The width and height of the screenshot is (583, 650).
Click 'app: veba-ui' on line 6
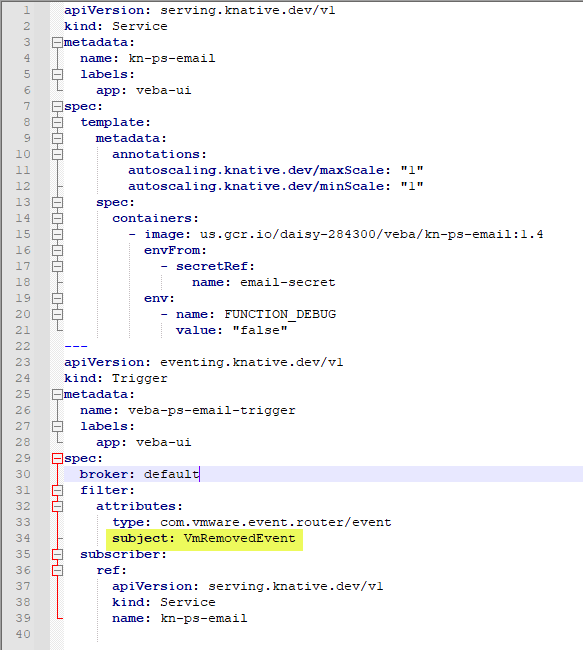coord(144,90)
